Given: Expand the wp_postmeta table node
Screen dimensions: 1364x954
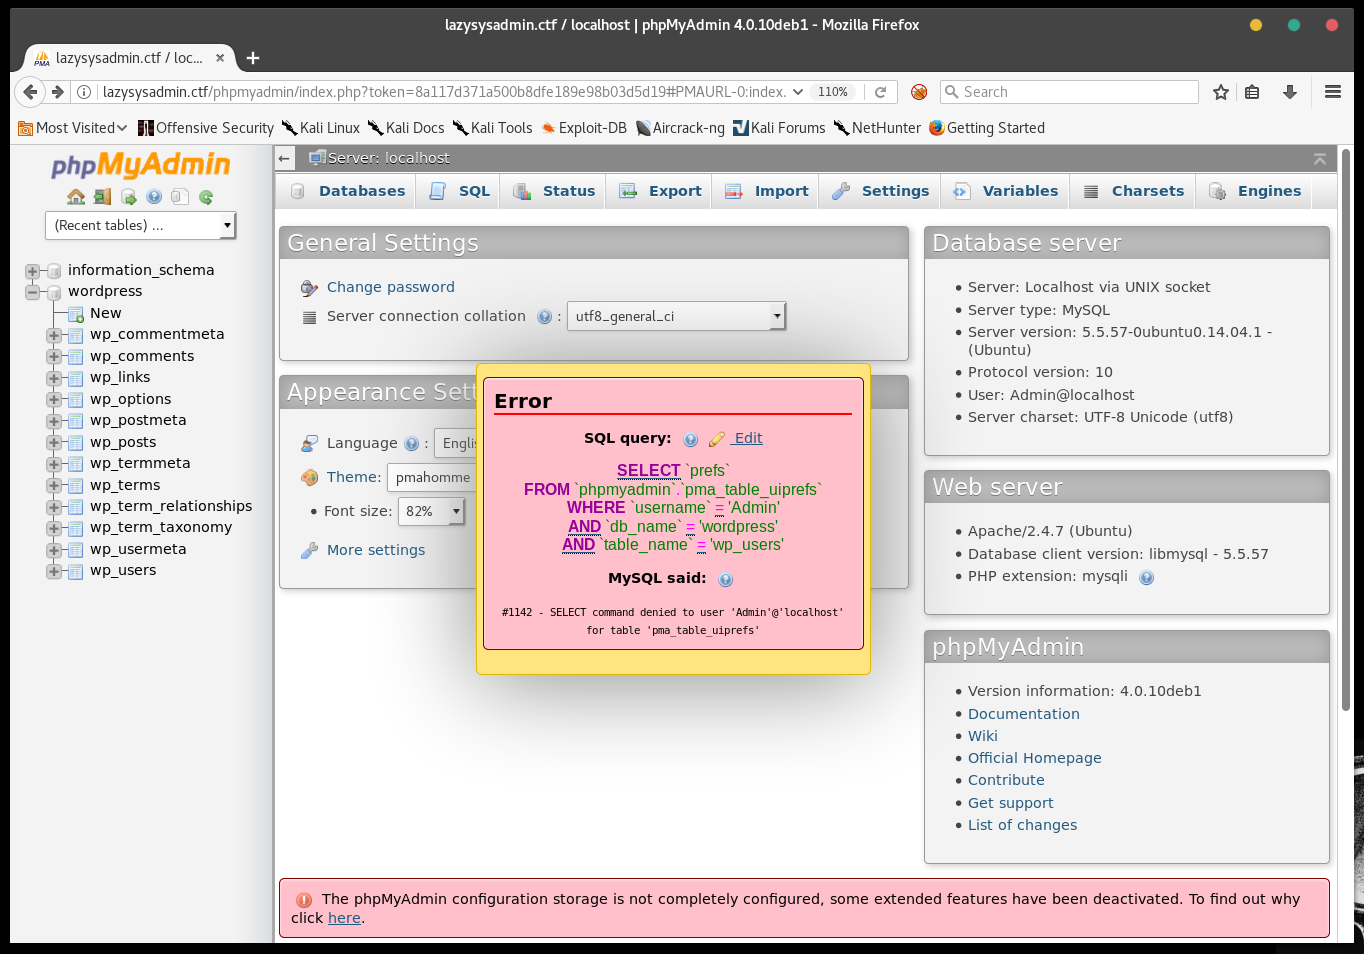Looking at the screenshot, I should 53,421.
